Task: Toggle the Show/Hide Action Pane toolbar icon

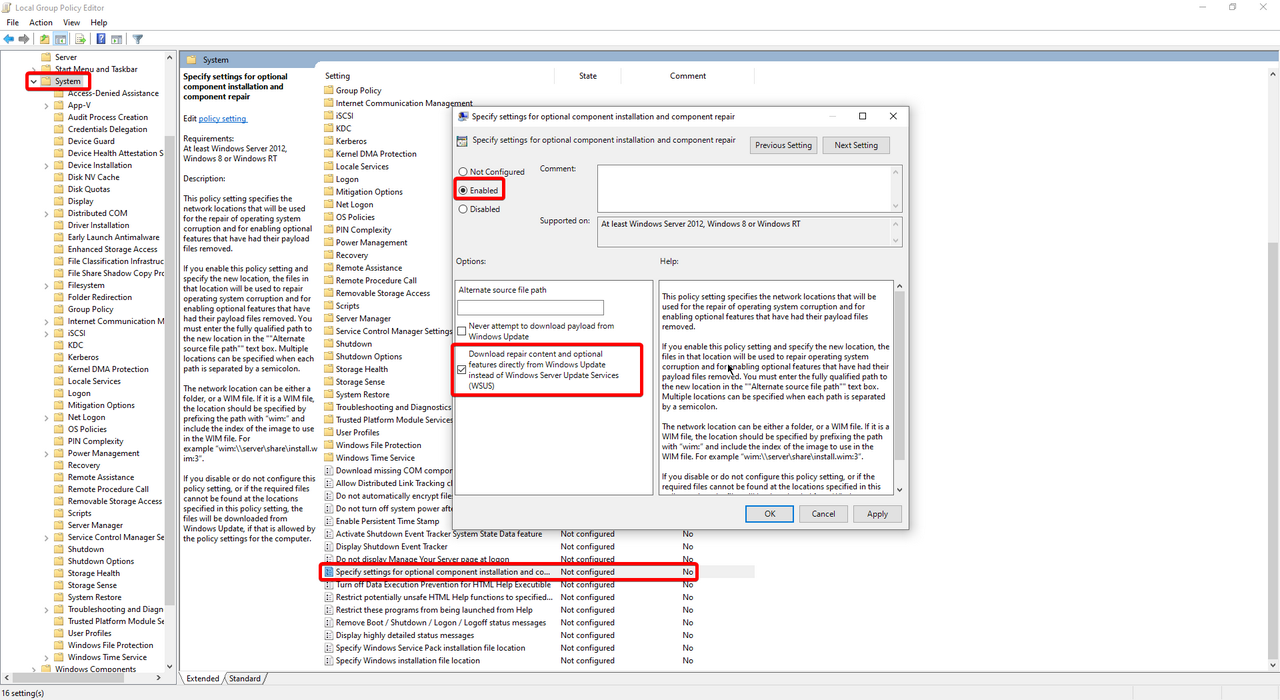Action: point(117,39)
